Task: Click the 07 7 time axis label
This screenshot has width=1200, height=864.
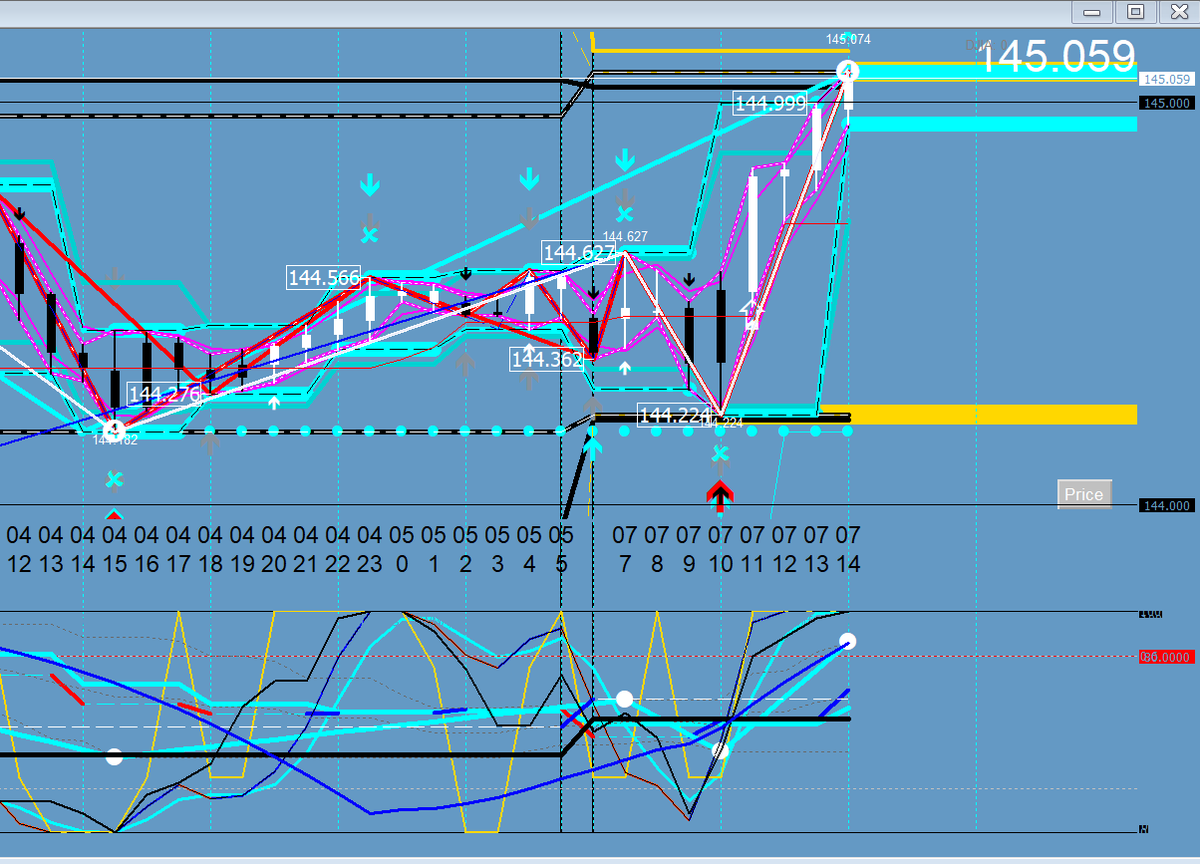Action: point(625,549)
